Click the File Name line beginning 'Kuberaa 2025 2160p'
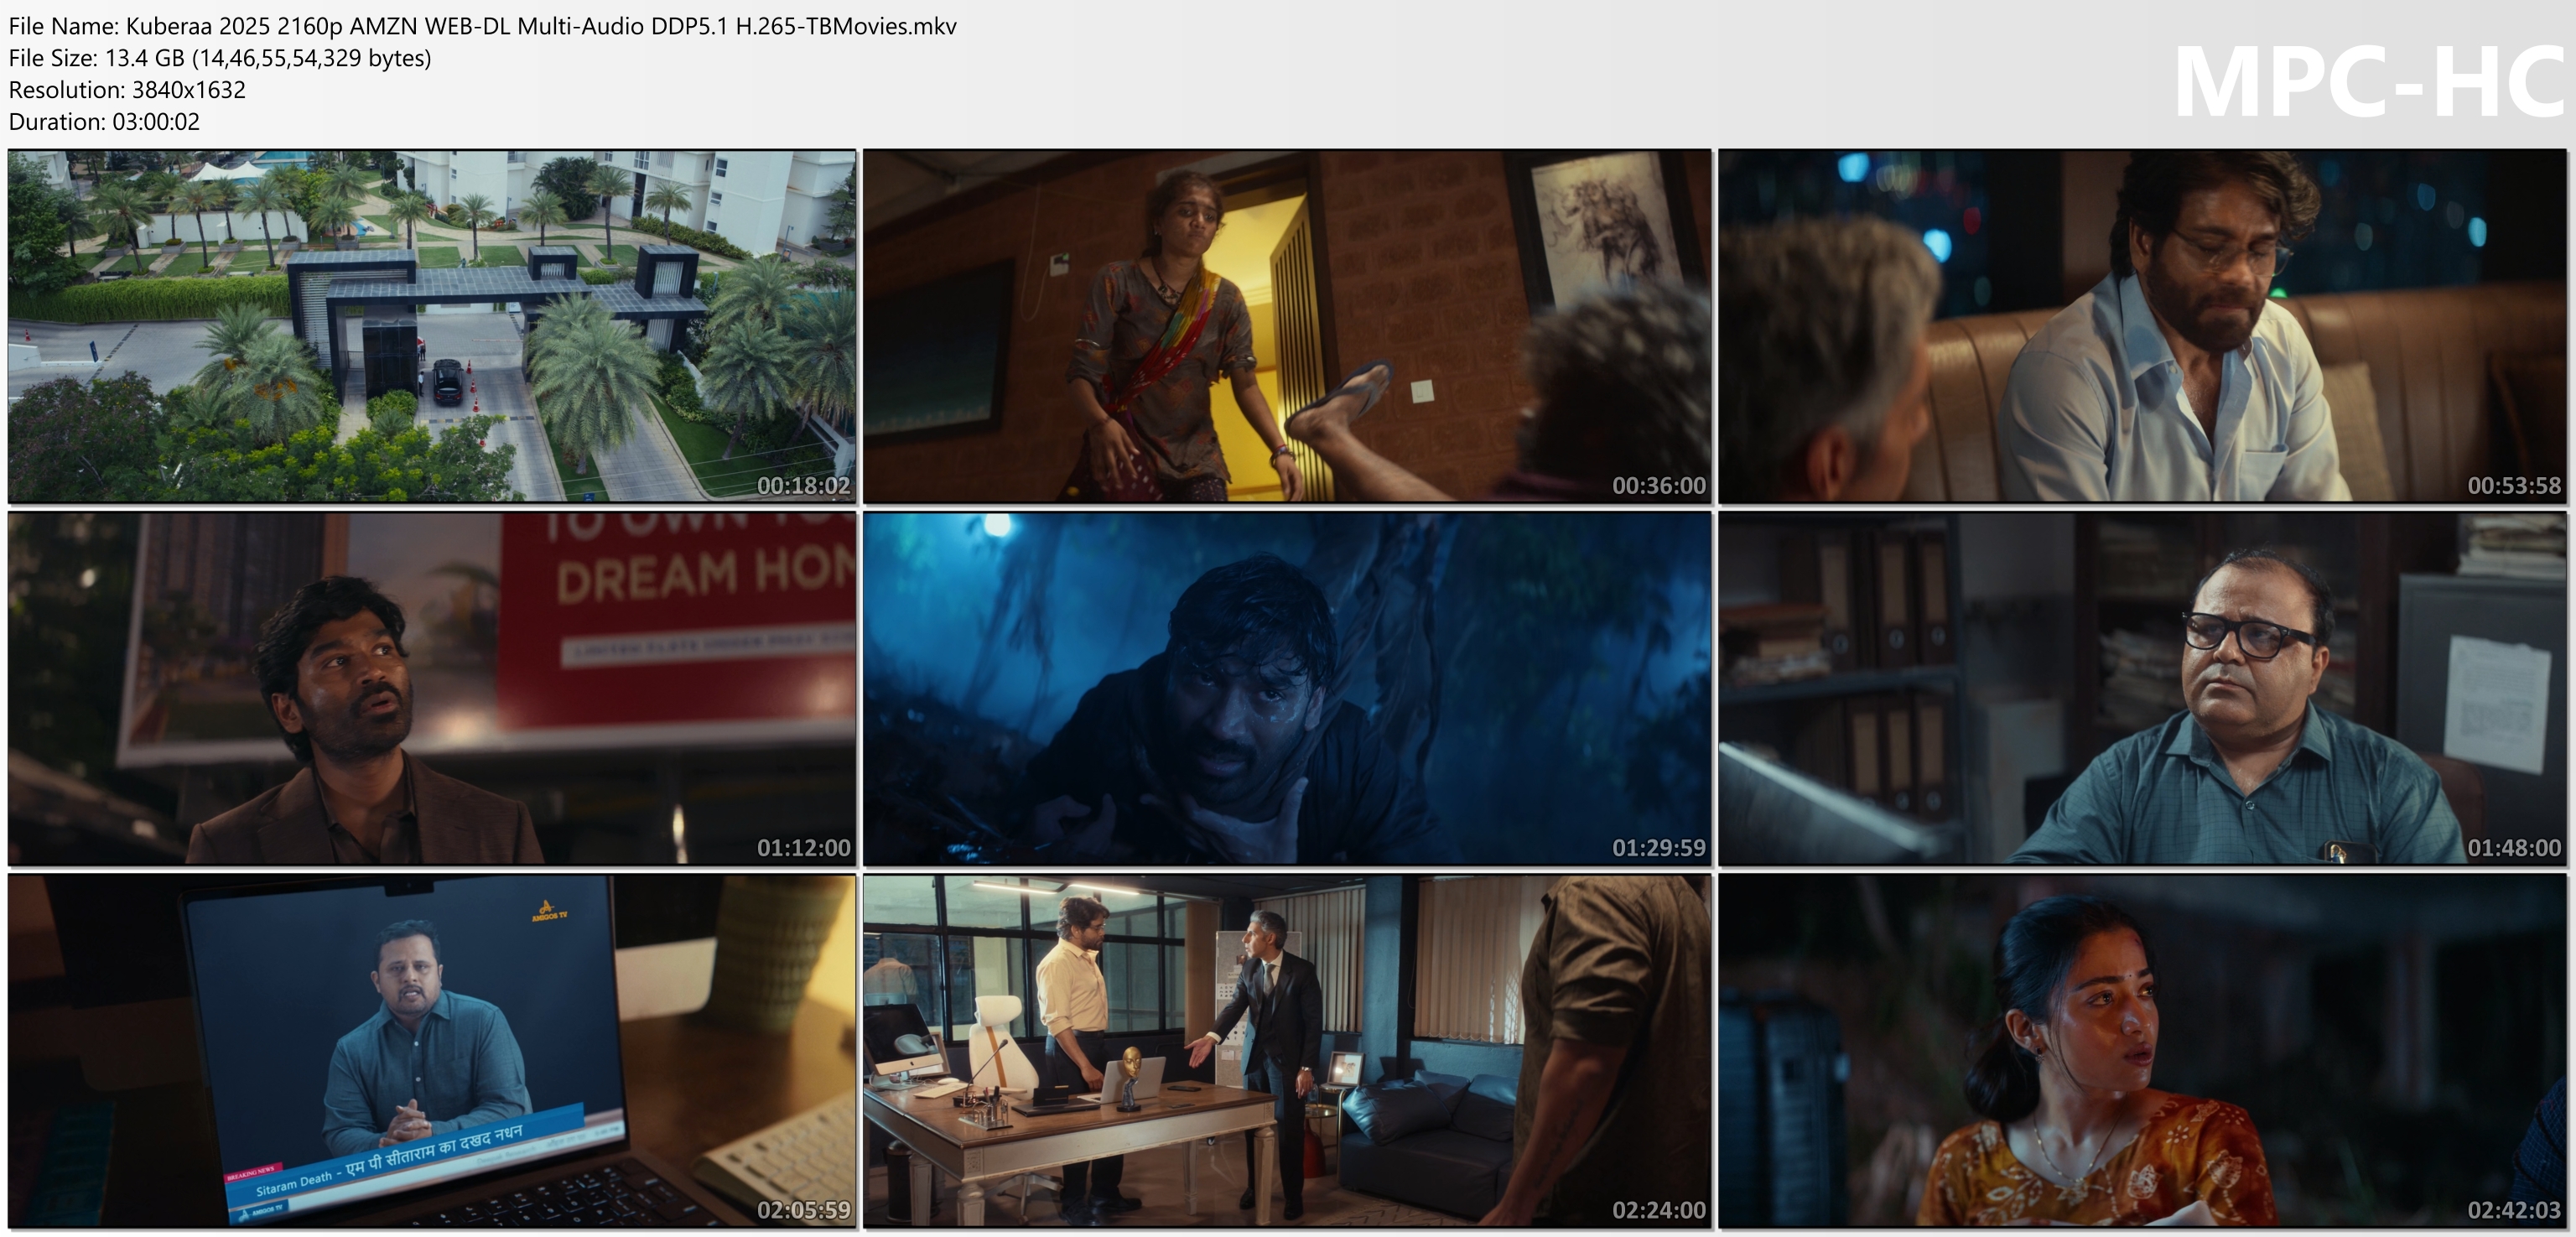 483,26
